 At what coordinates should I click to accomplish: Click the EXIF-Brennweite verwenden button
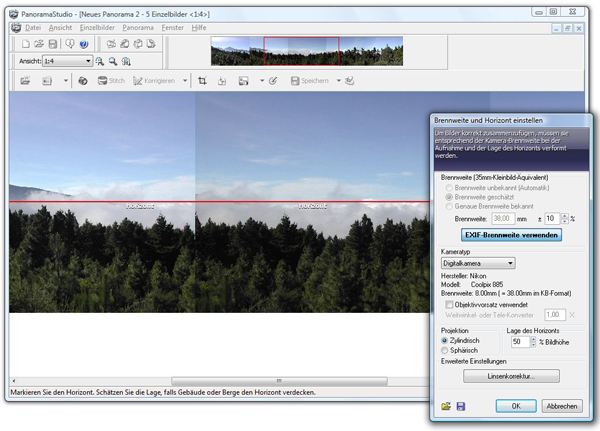tap(511, 234)
